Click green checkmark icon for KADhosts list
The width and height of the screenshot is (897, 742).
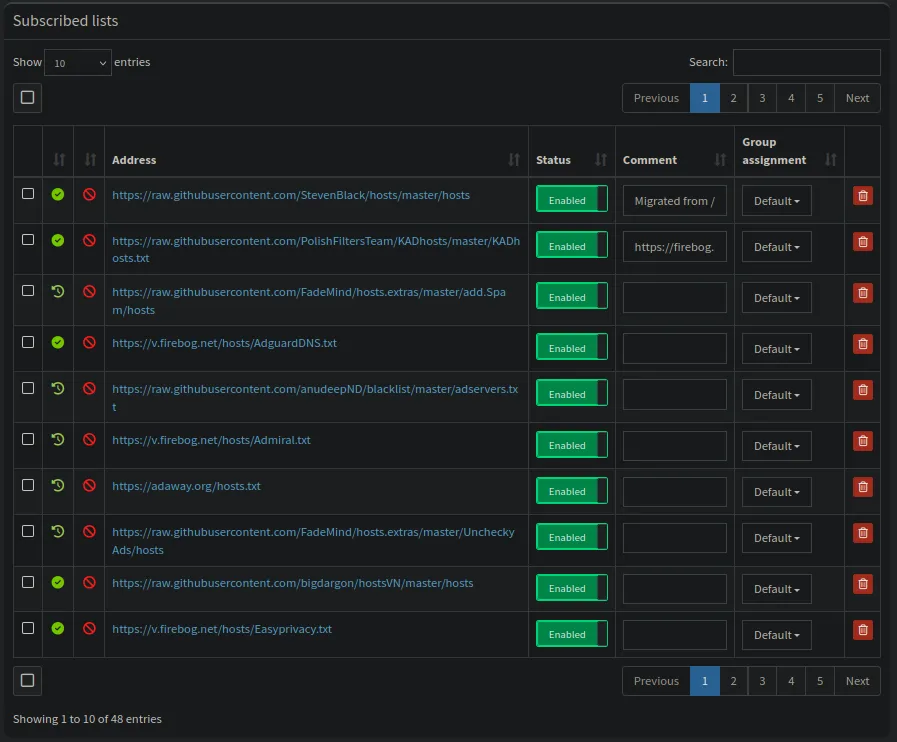[x=58, y=240]
